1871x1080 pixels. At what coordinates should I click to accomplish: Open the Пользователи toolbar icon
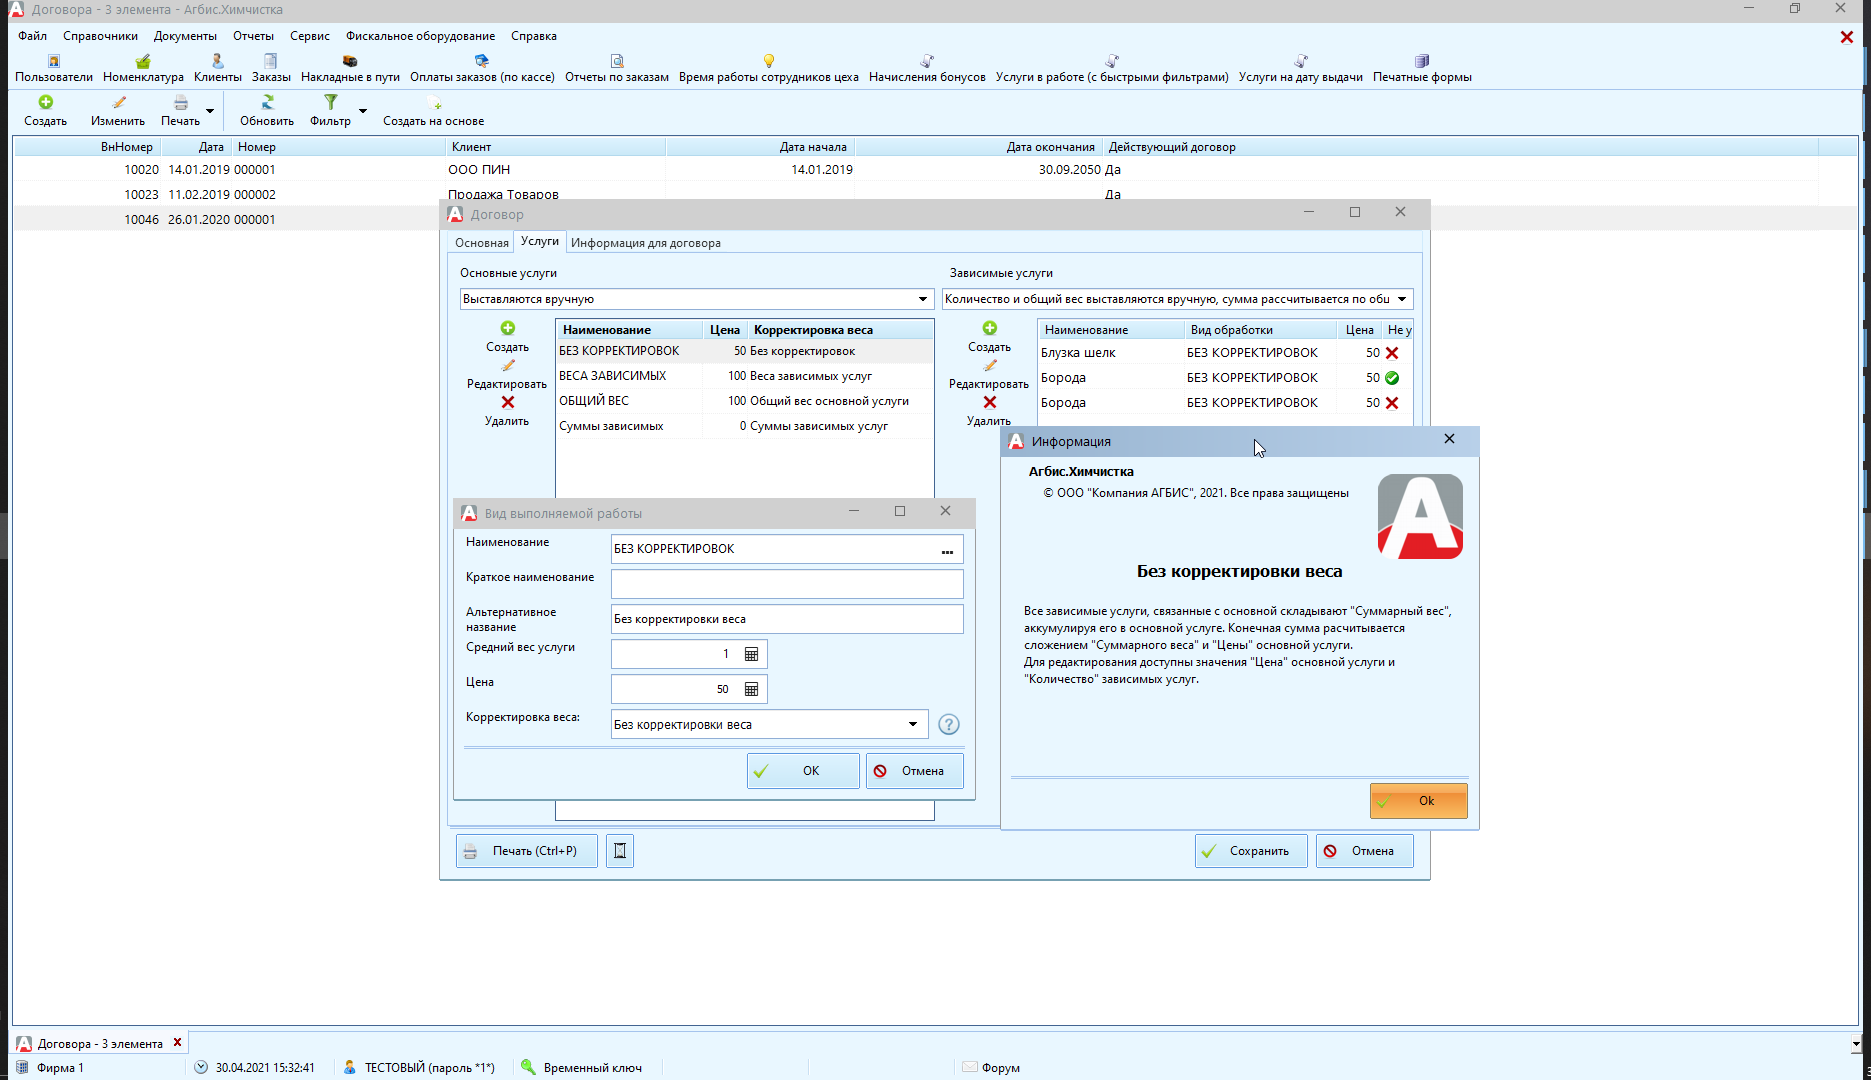[x=54, y=68]
